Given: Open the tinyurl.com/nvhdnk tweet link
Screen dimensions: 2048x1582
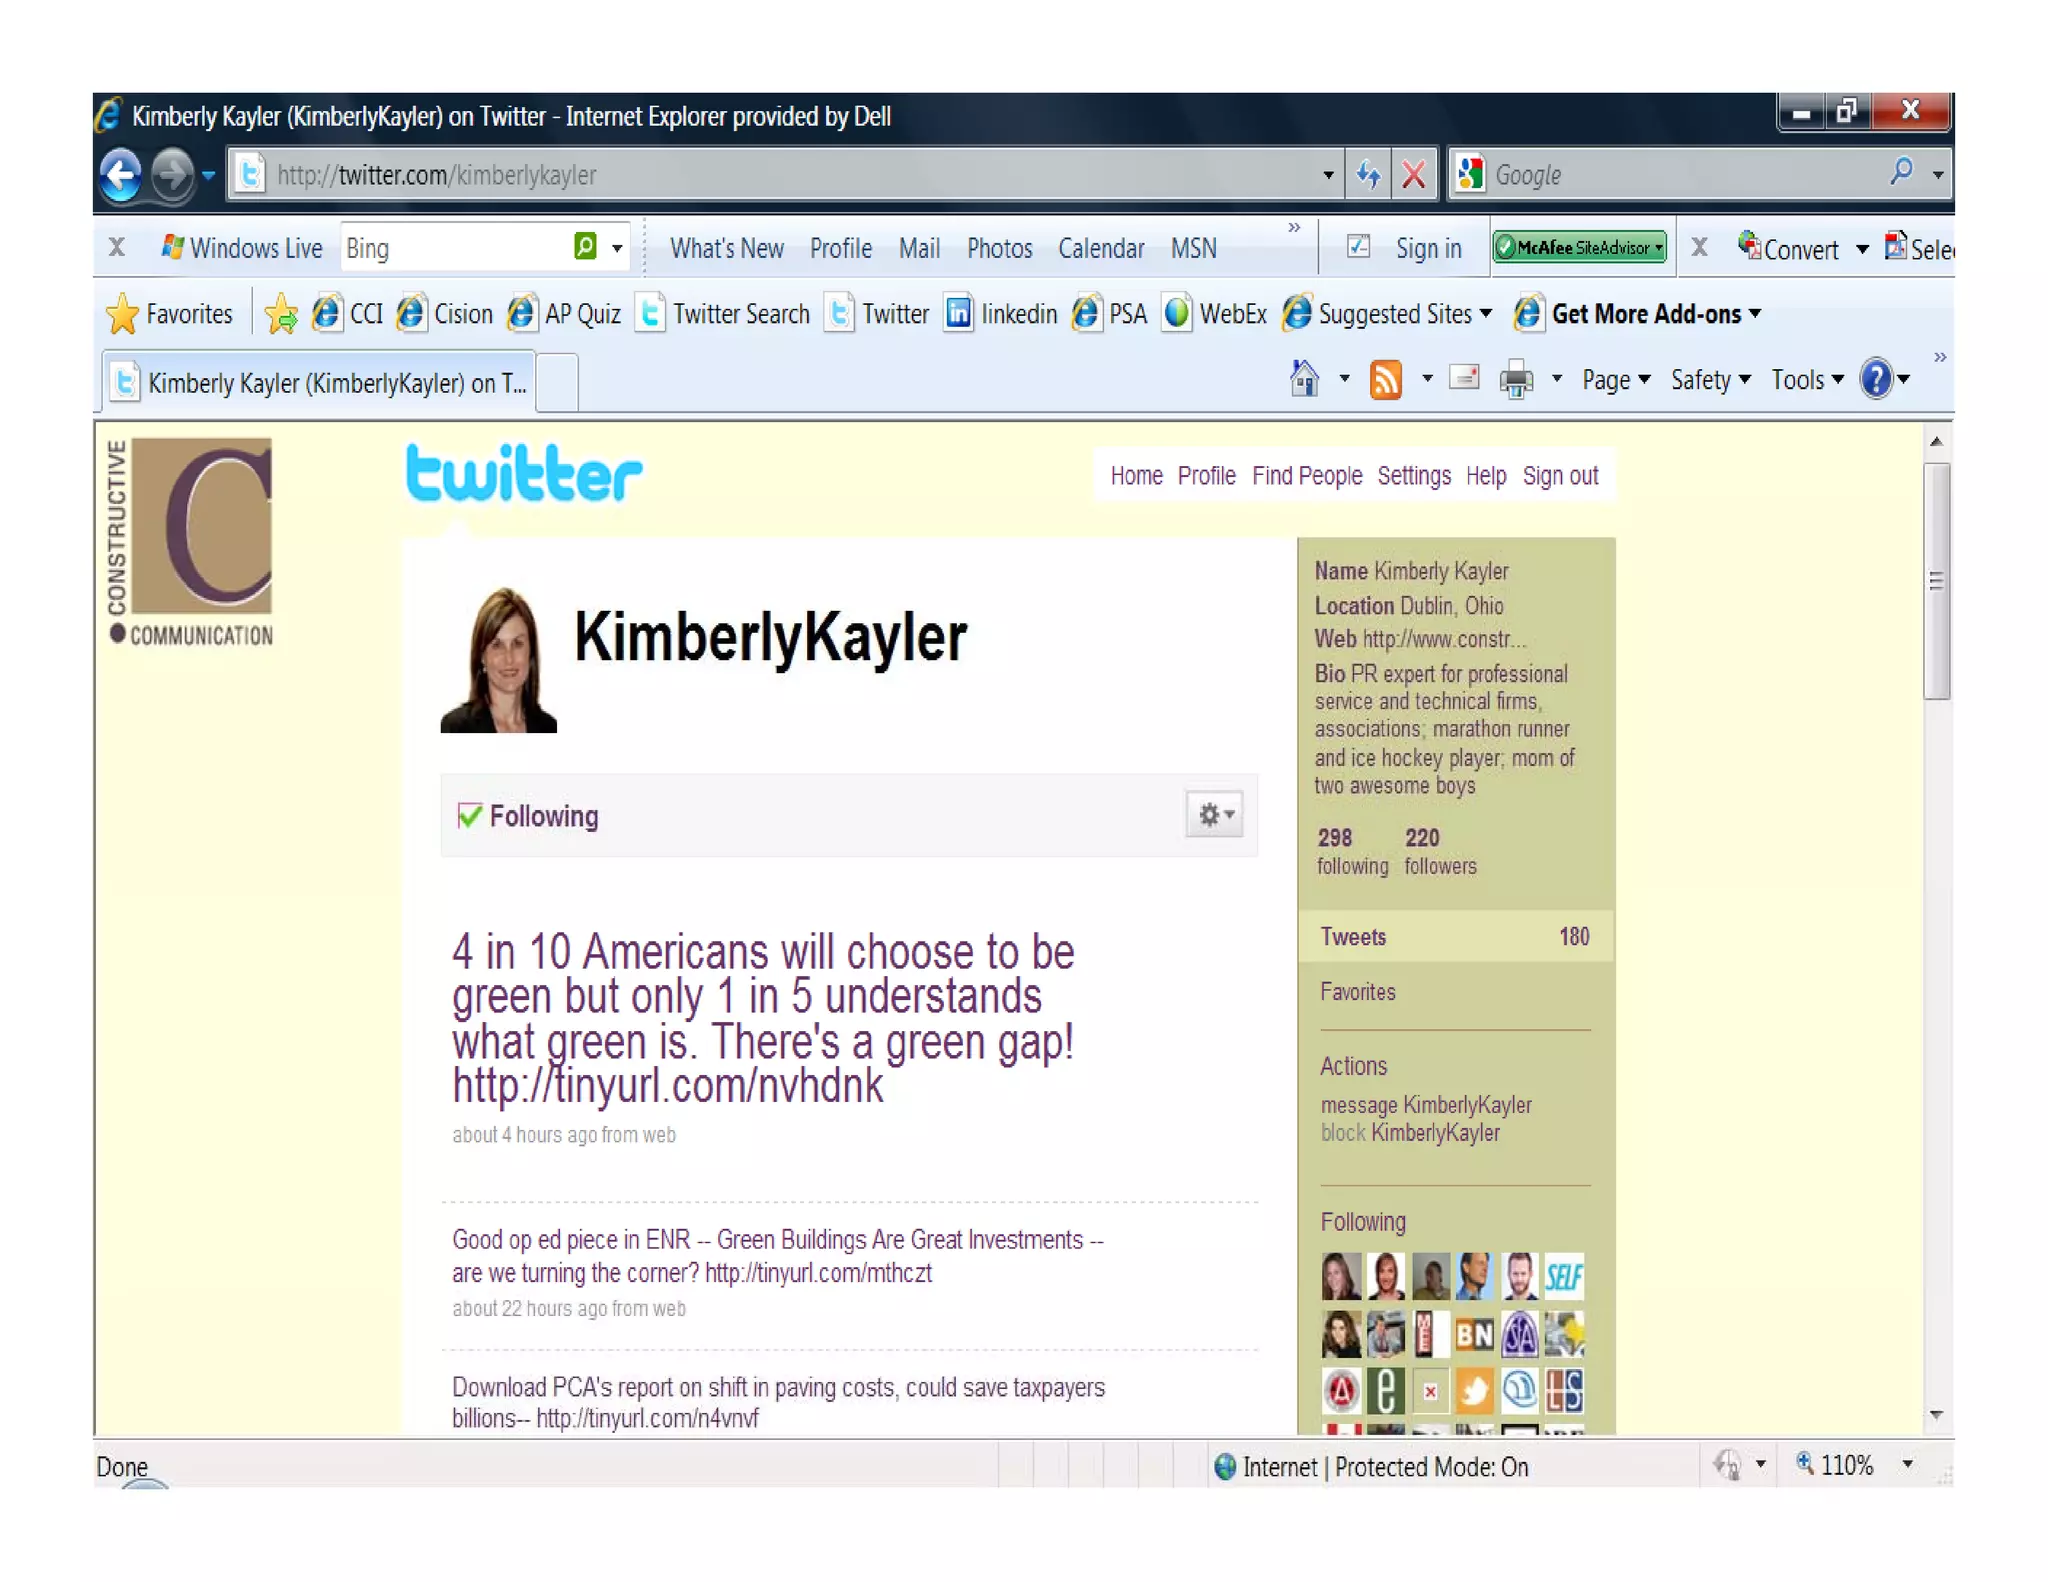Looking at the screenshot, I should 668,1086.
